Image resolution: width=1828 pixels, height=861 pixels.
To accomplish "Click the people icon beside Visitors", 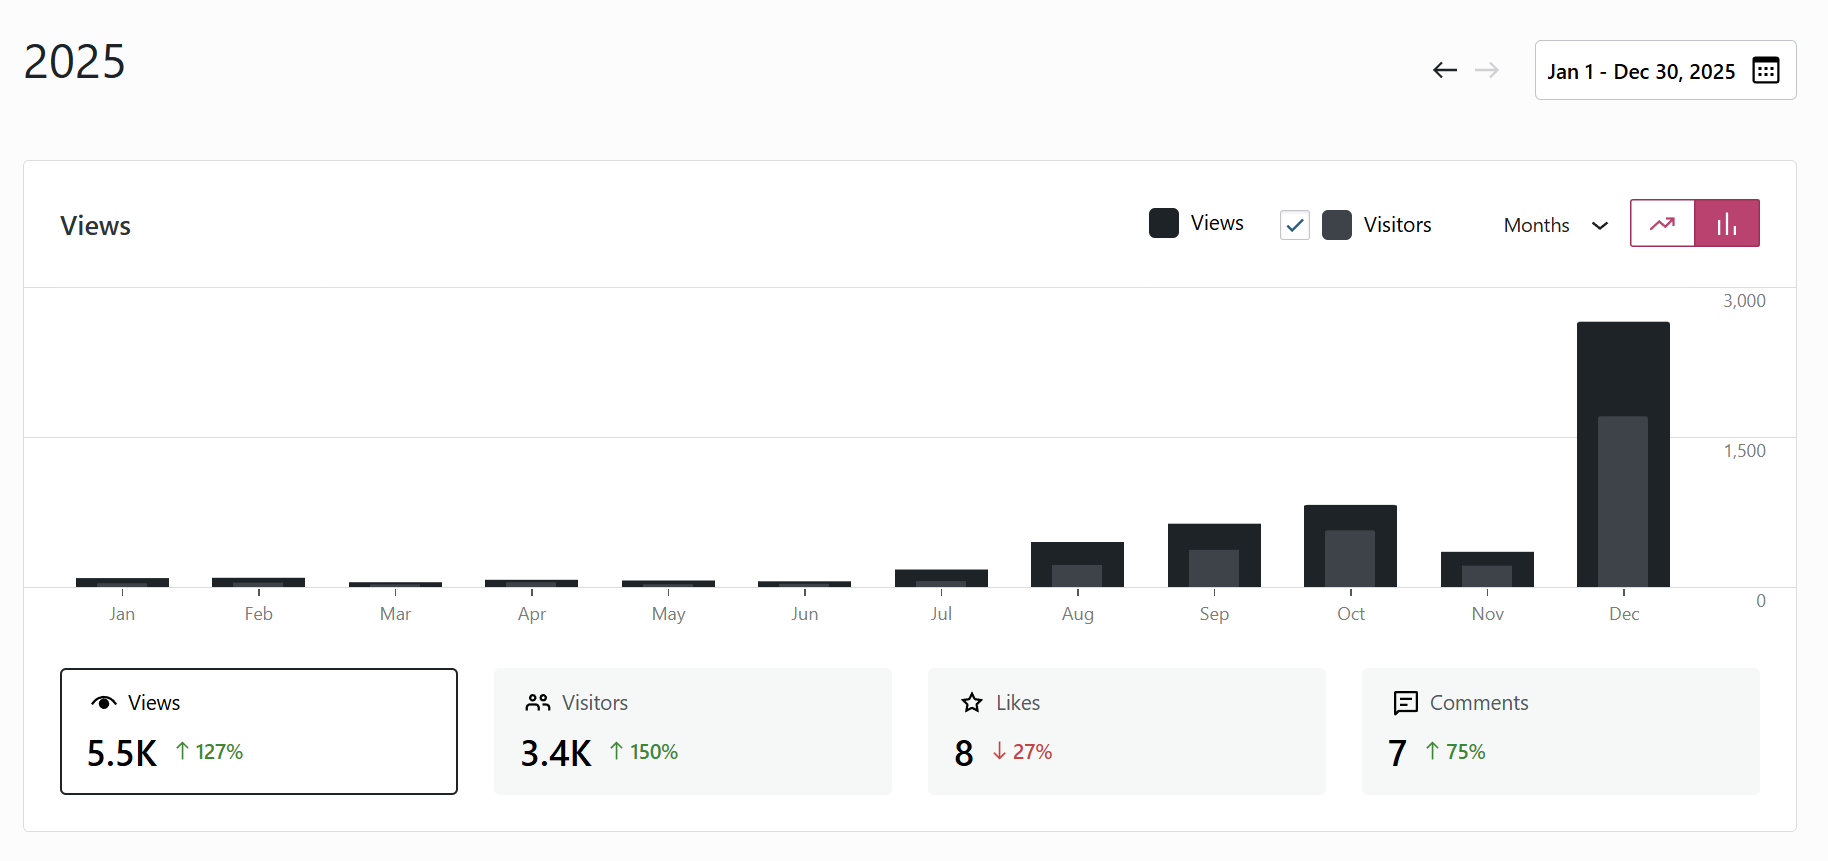I will coord(538,703).
